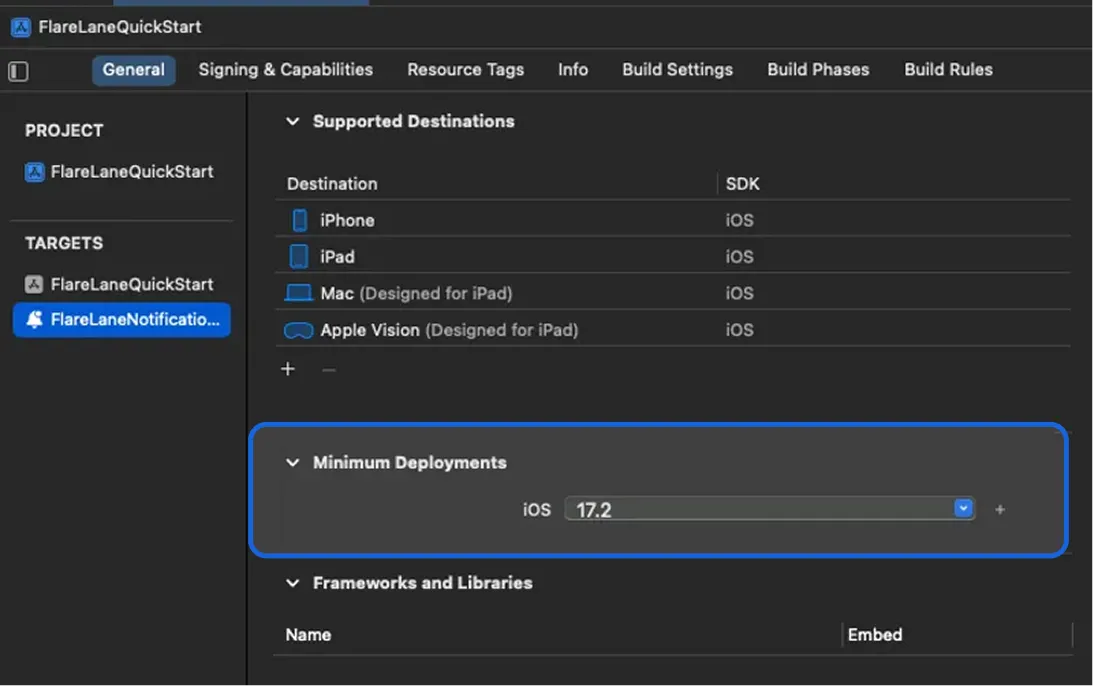1093x686 pixels.
Task: Remove destination with the minus button
Action: [329, 369]
